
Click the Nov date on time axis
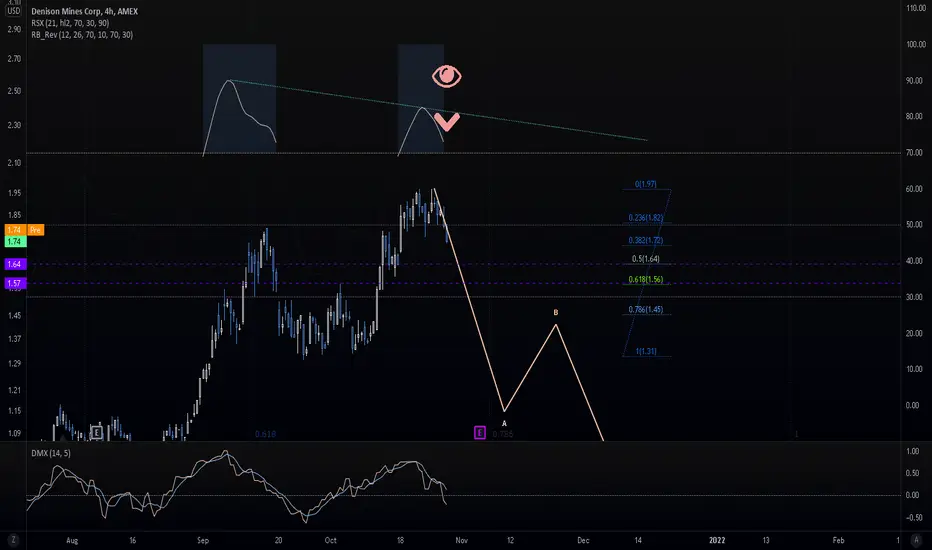[x=462, y=540]
